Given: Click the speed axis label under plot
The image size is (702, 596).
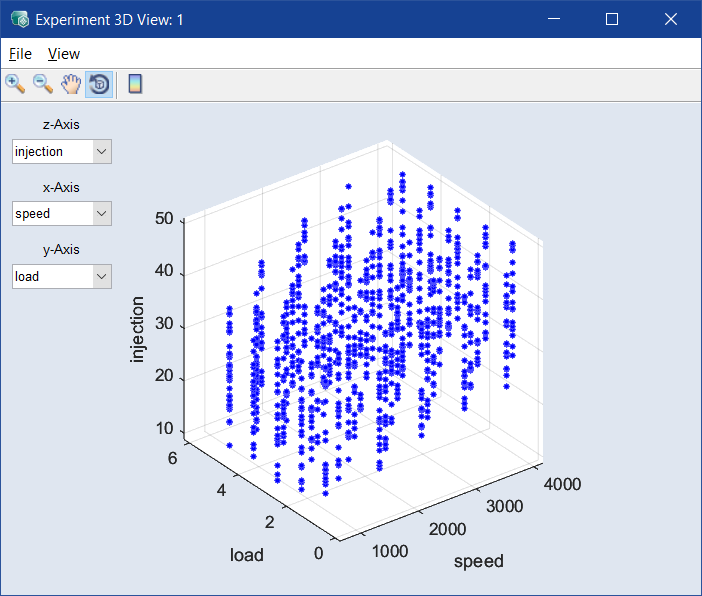Looking at the screenshot, I should point(479,561).
